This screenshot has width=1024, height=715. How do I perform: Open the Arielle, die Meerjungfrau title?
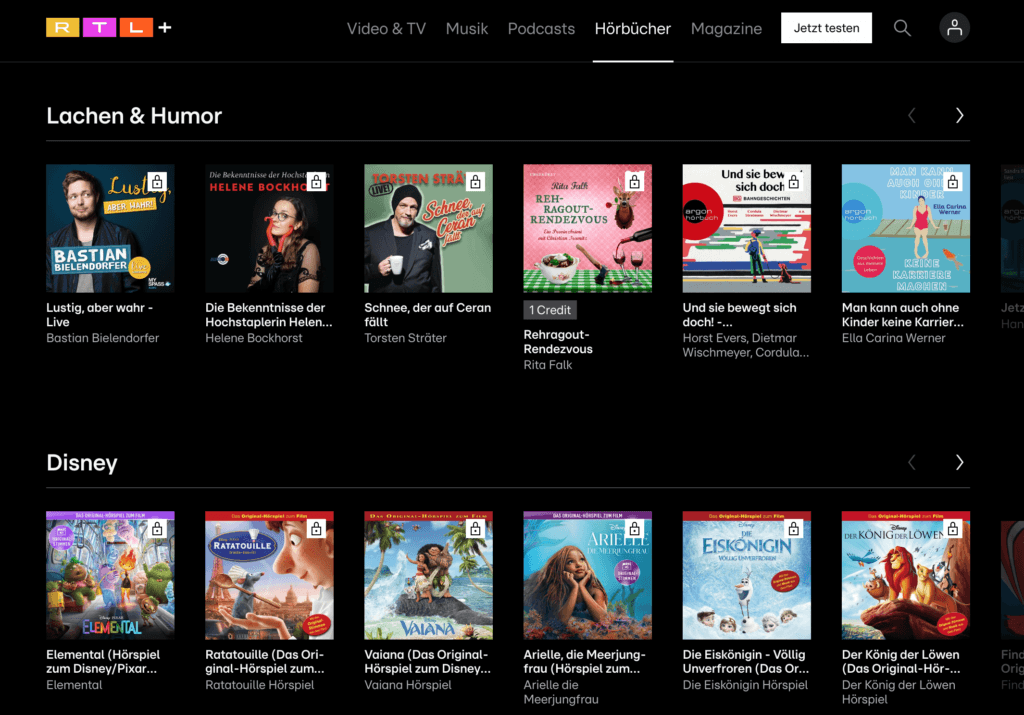584,661
